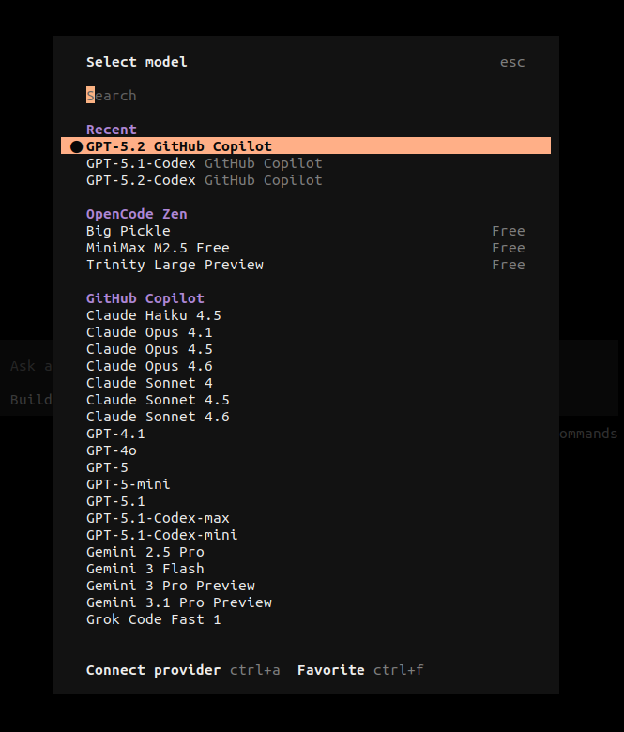624x732 pixels.
Task: Select the Claude Opus 4.1 model
Action: [149, 332]
